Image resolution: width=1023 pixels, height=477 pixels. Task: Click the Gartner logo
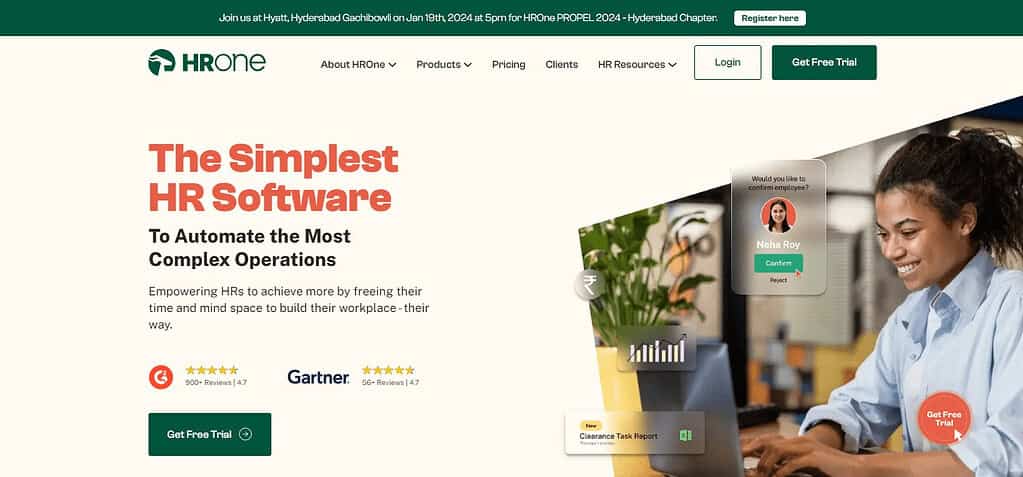click(318, 377)
